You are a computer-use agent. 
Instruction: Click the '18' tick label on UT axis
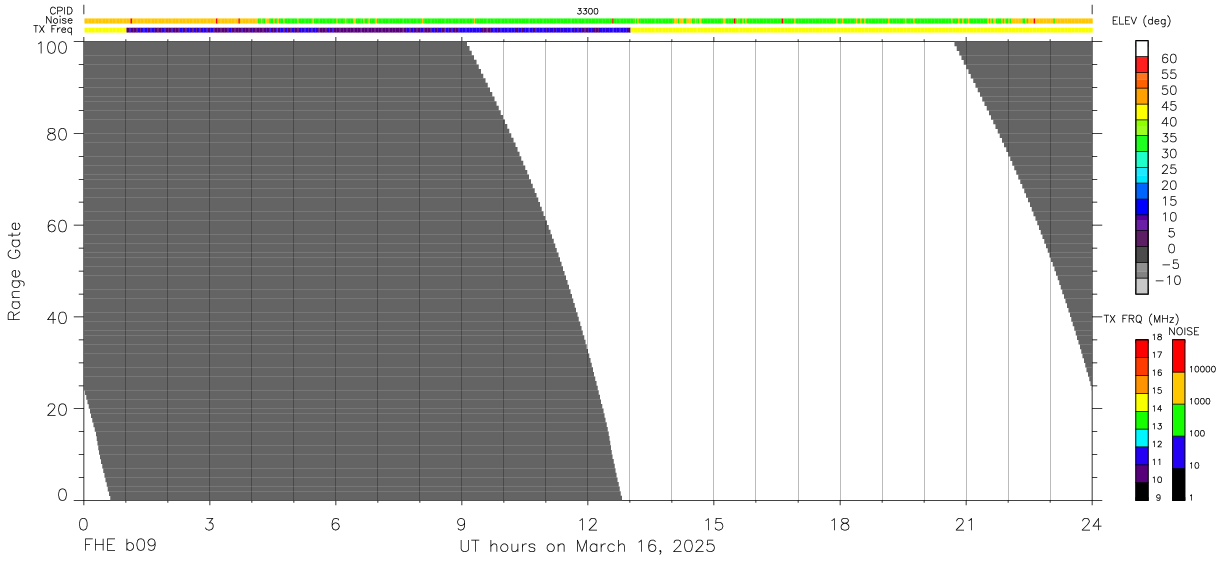coord(839,524)
